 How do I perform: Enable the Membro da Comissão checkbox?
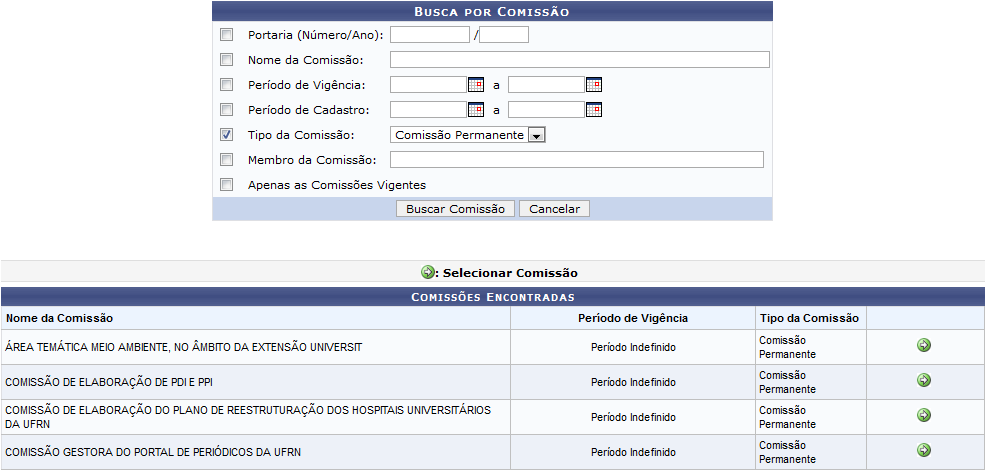(226, 160)
